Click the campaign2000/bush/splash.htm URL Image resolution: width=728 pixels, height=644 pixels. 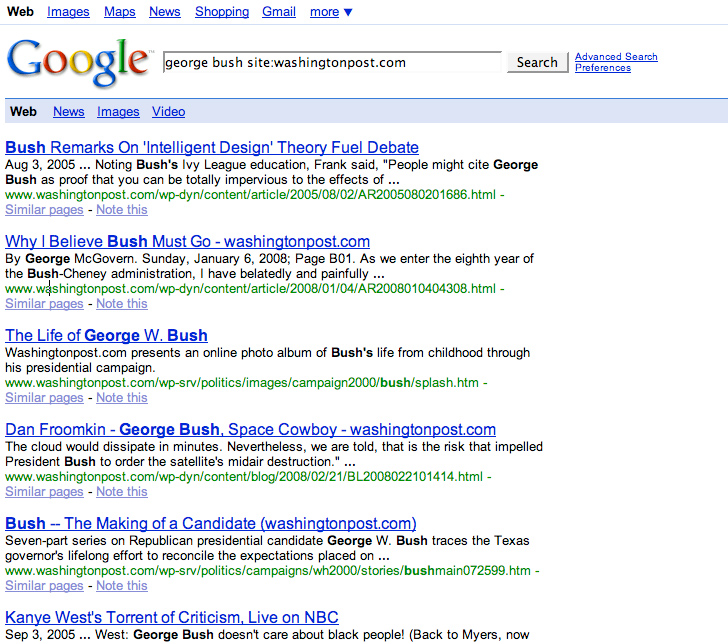click(242, 383)
